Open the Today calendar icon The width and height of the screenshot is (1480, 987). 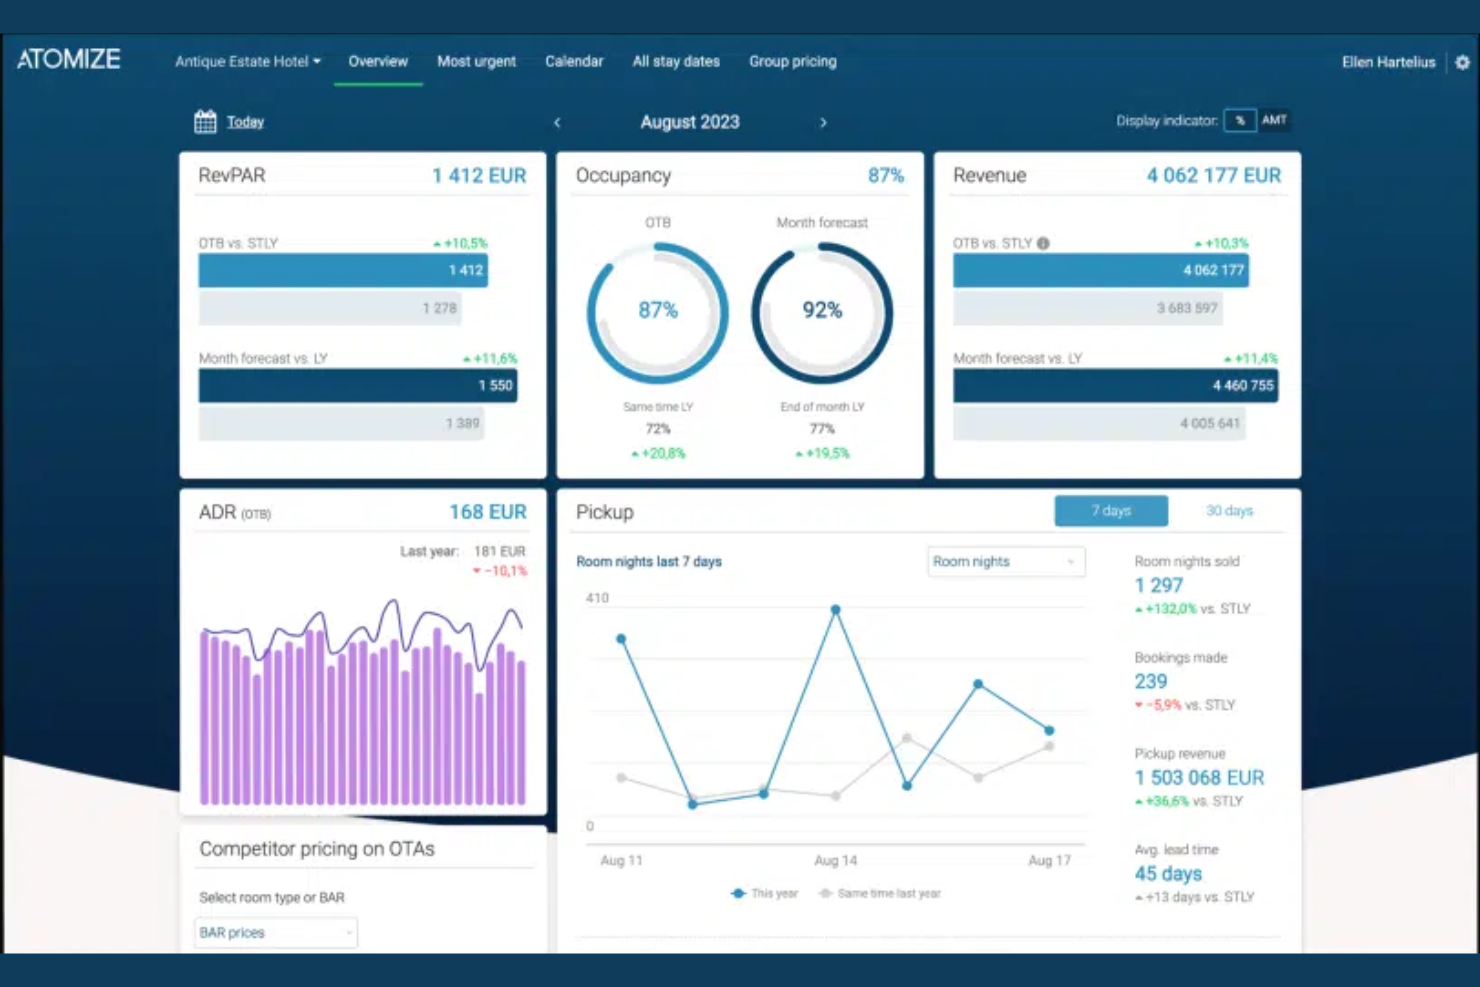click(x=205, y=121)
